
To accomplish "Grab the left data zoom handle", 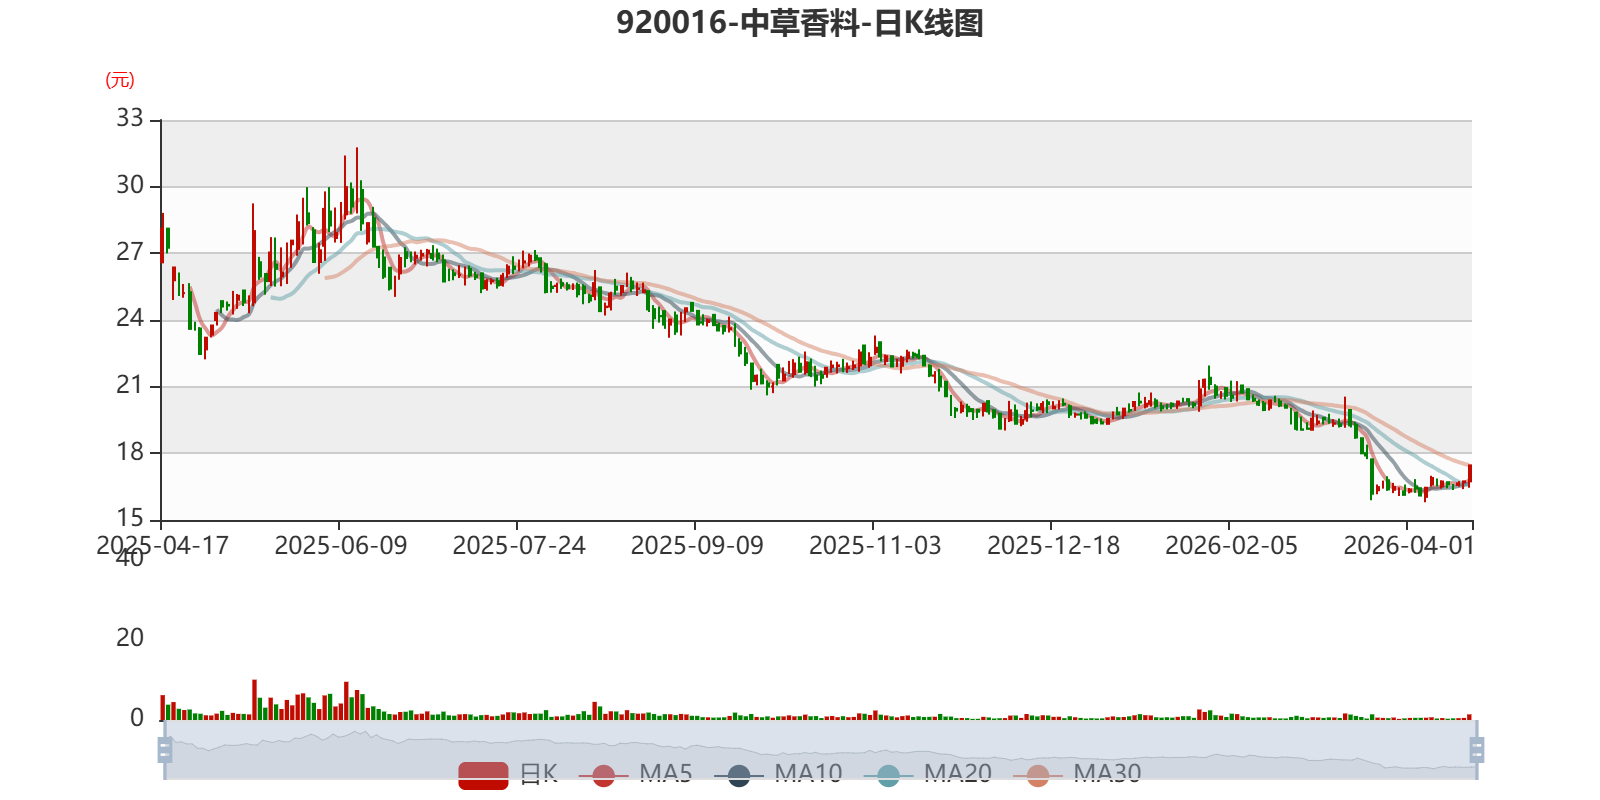I will [x=165, y=749].
